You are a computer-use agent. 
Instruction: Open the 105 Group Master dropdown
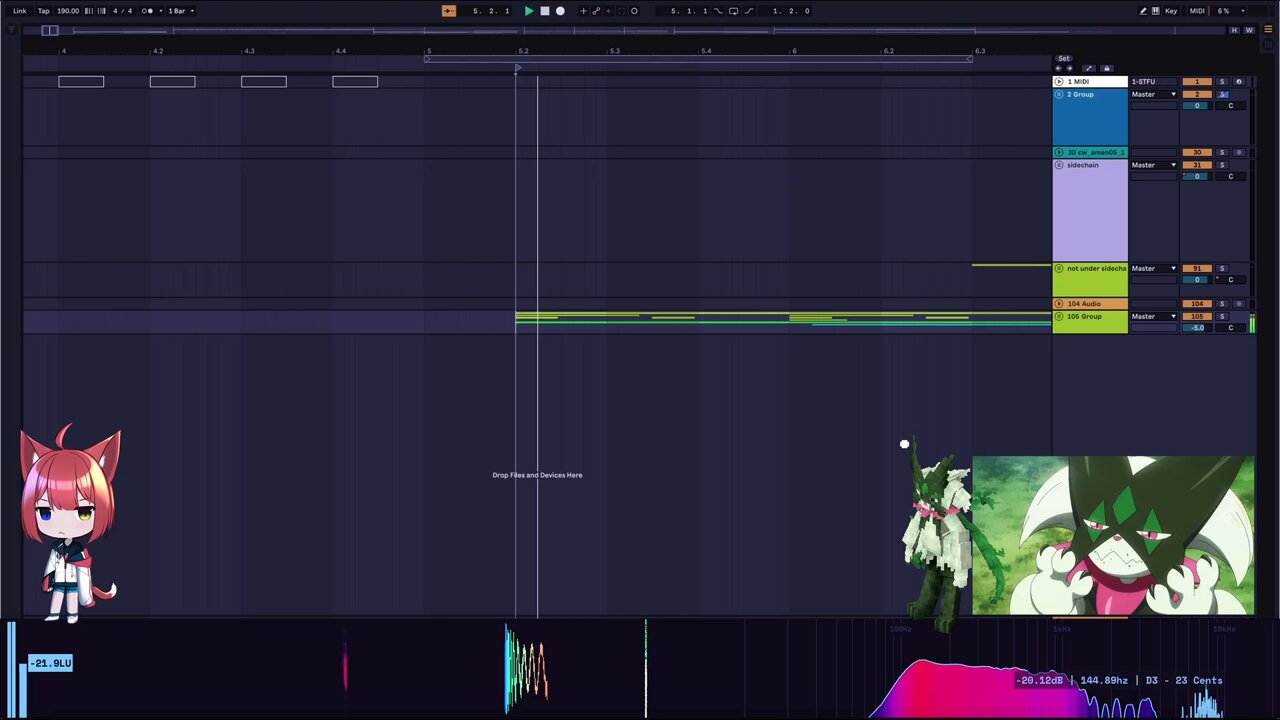[1153, 316]
